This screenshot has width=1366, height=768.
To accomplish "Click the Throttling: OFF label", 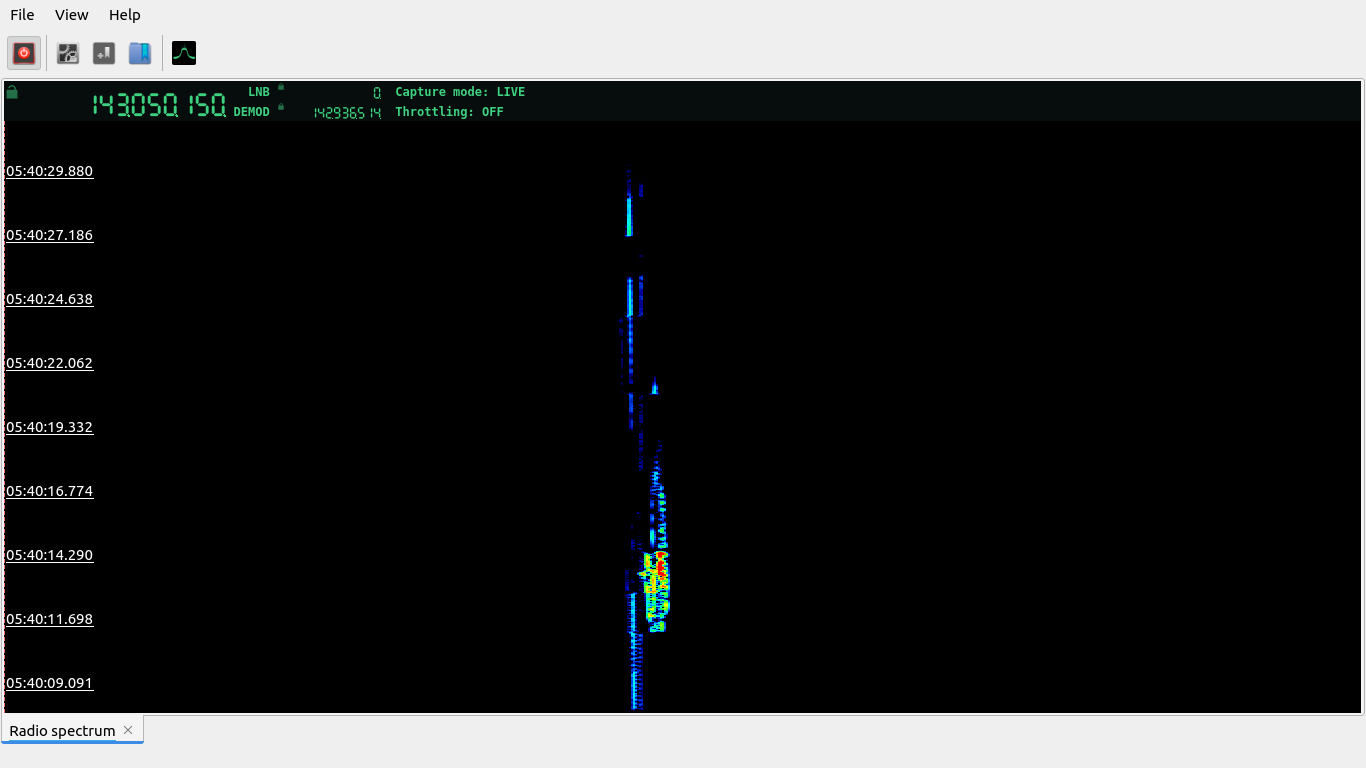I will click(x=449, y=112).
